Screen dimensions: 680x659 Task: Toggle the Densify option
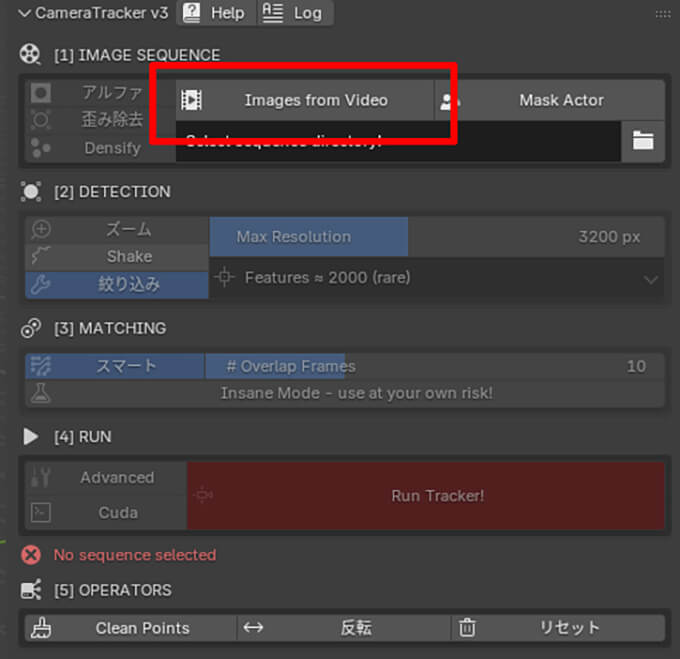pyautogui.click(x=100, y=148)
